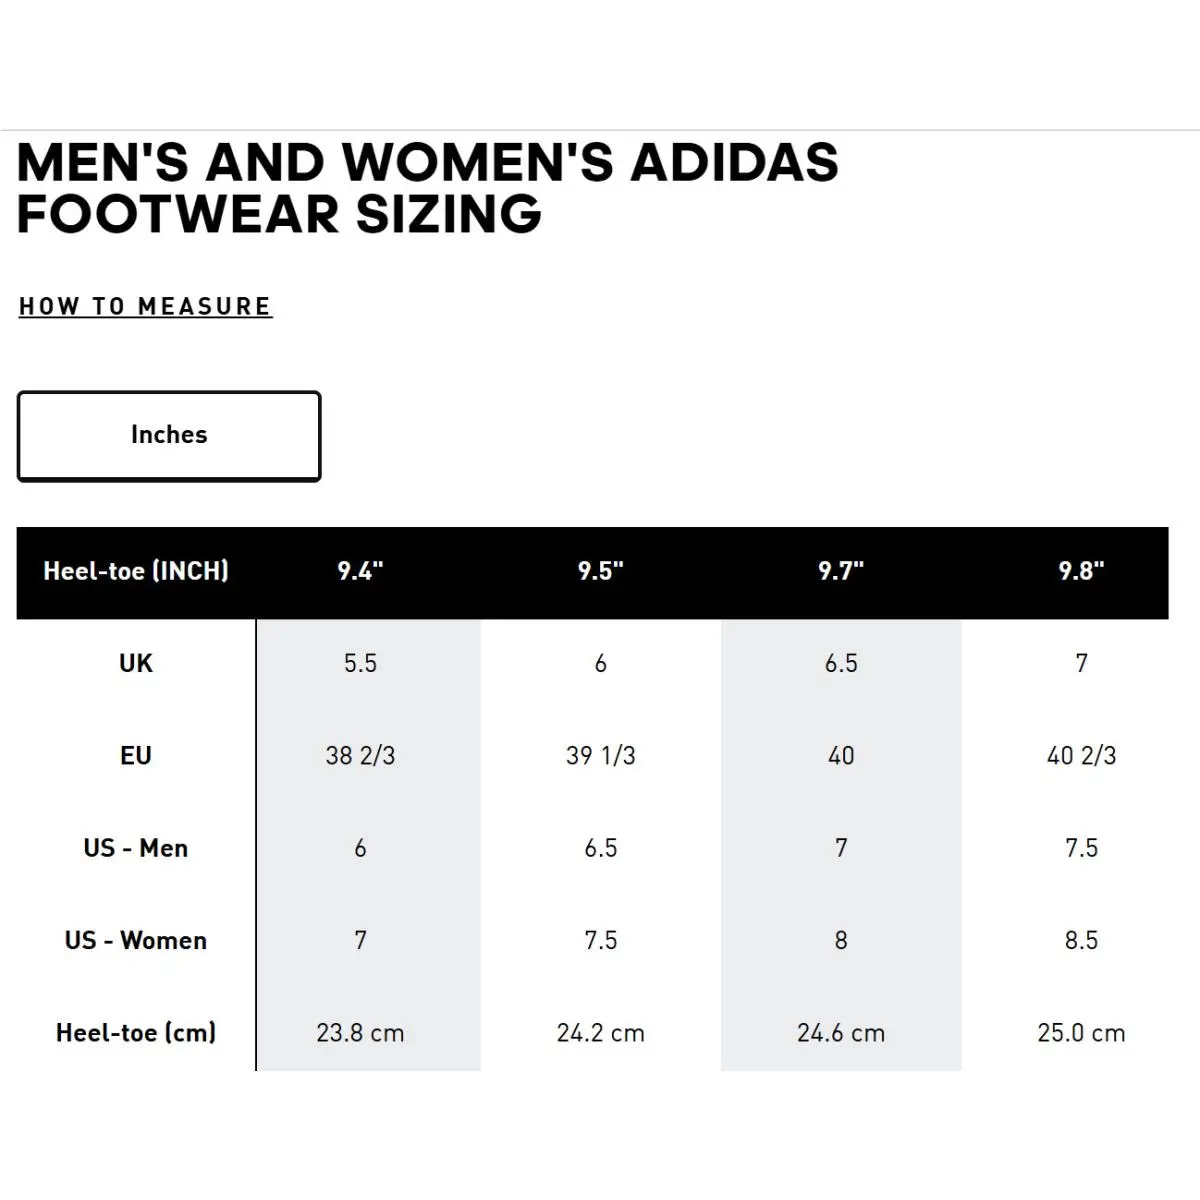The width and height of the screenshot is (1200, 1200).
Task: Select EU size 40 2/3 cell
Action: pyautogui.click(x=1081, y=755)
